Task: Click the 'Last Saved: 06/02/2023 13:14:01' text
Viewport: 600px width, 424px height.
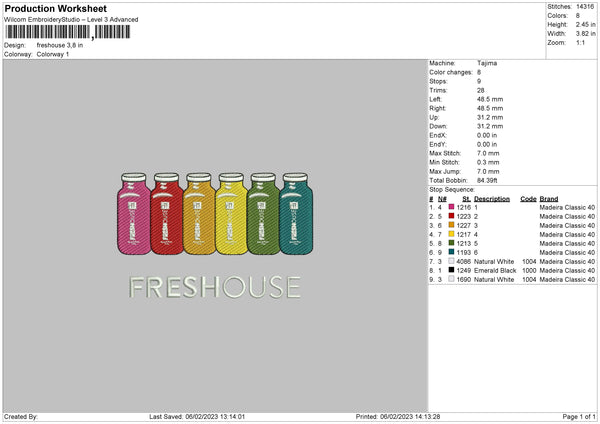Action: 197,416
